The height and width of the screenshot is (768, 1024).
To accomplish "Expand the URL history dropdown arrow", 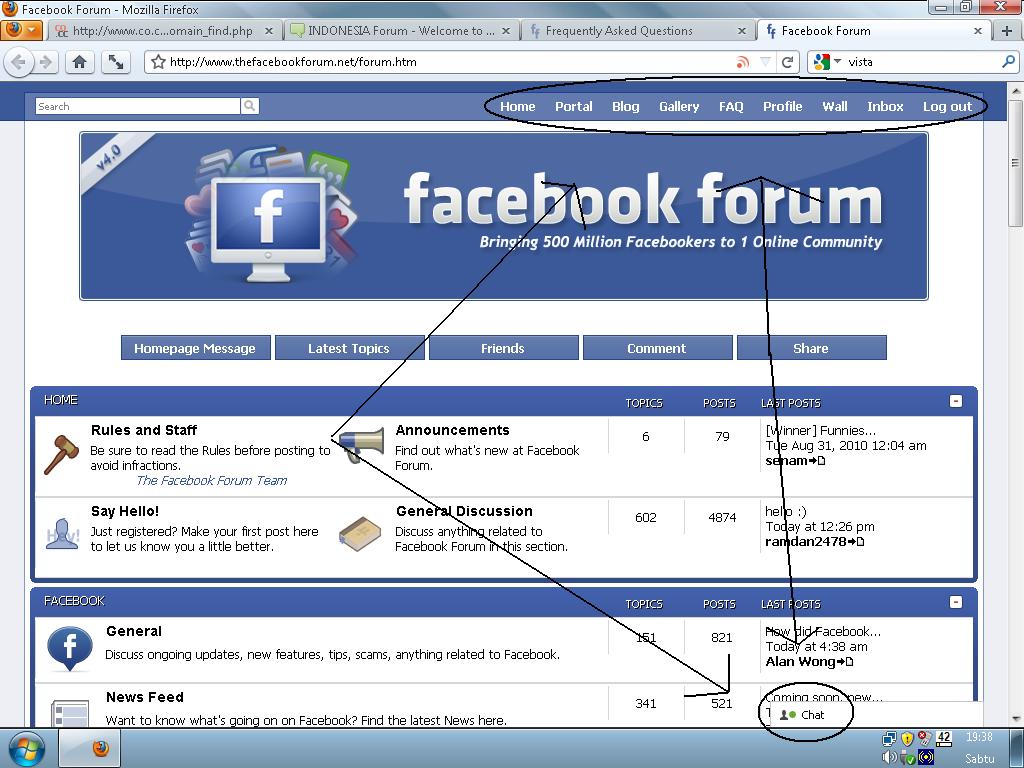I will [x=765, y=62].
